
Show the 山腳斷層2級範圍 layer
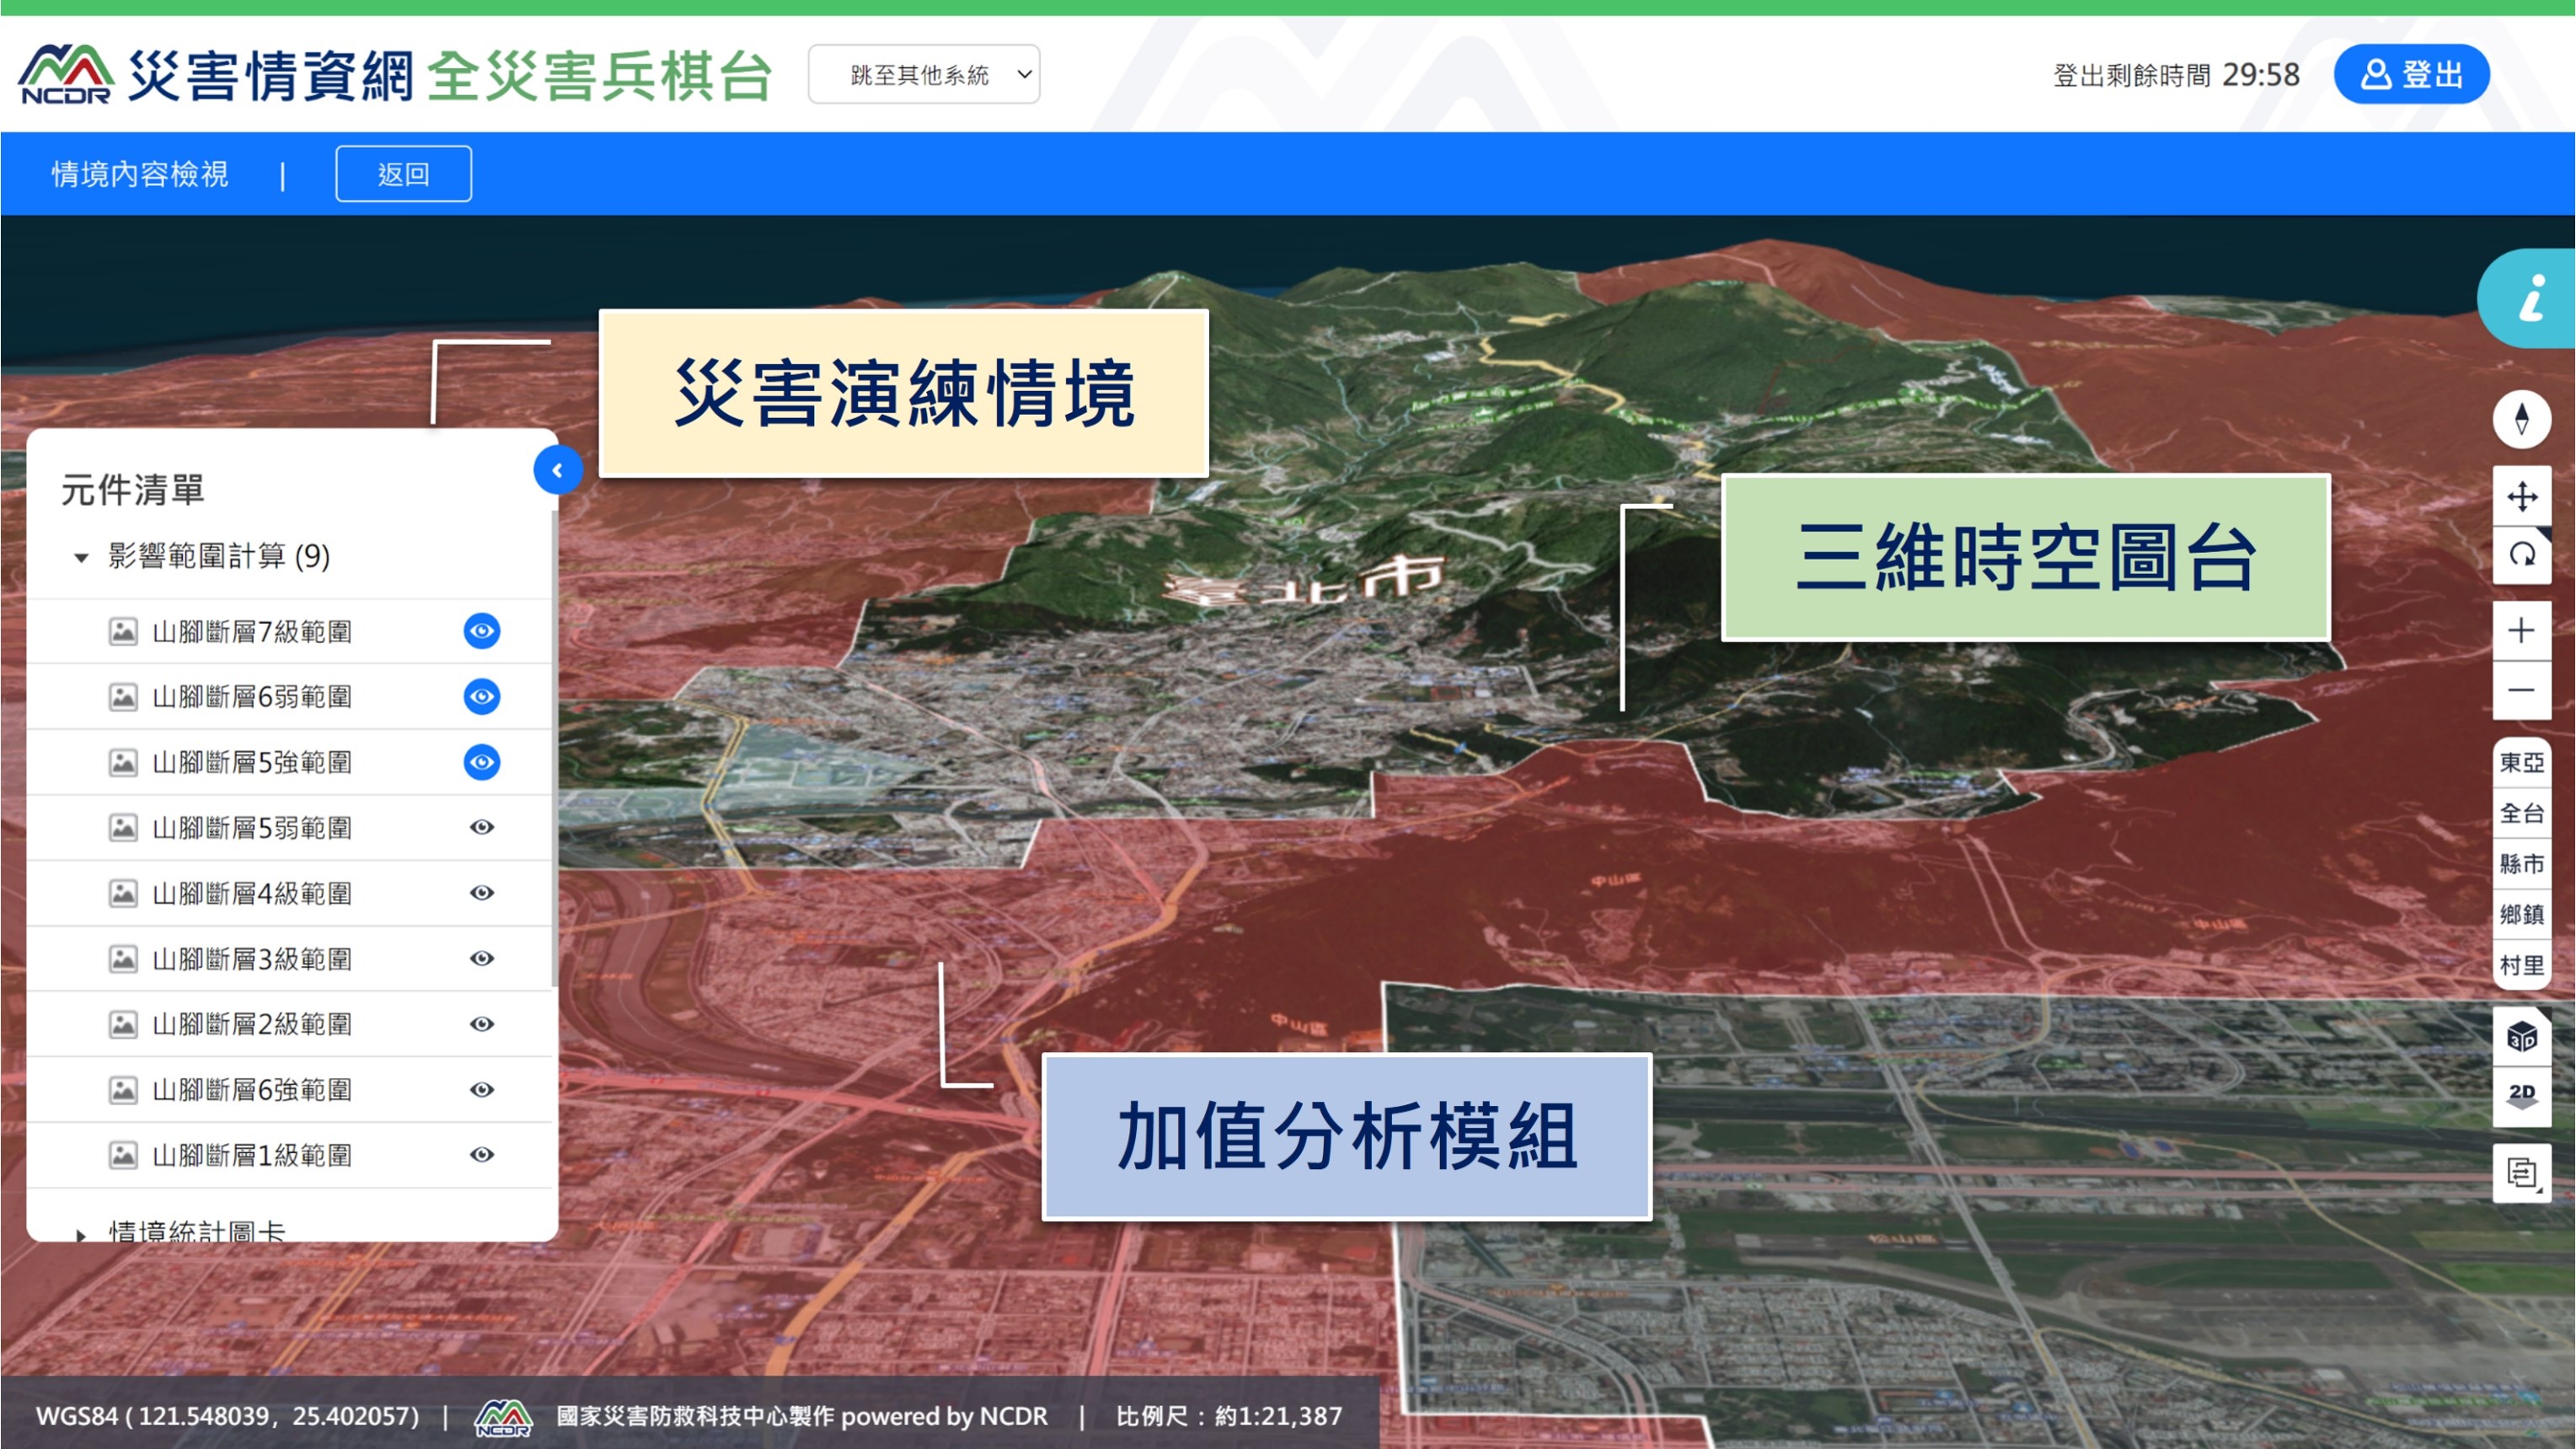[482, 1024]
